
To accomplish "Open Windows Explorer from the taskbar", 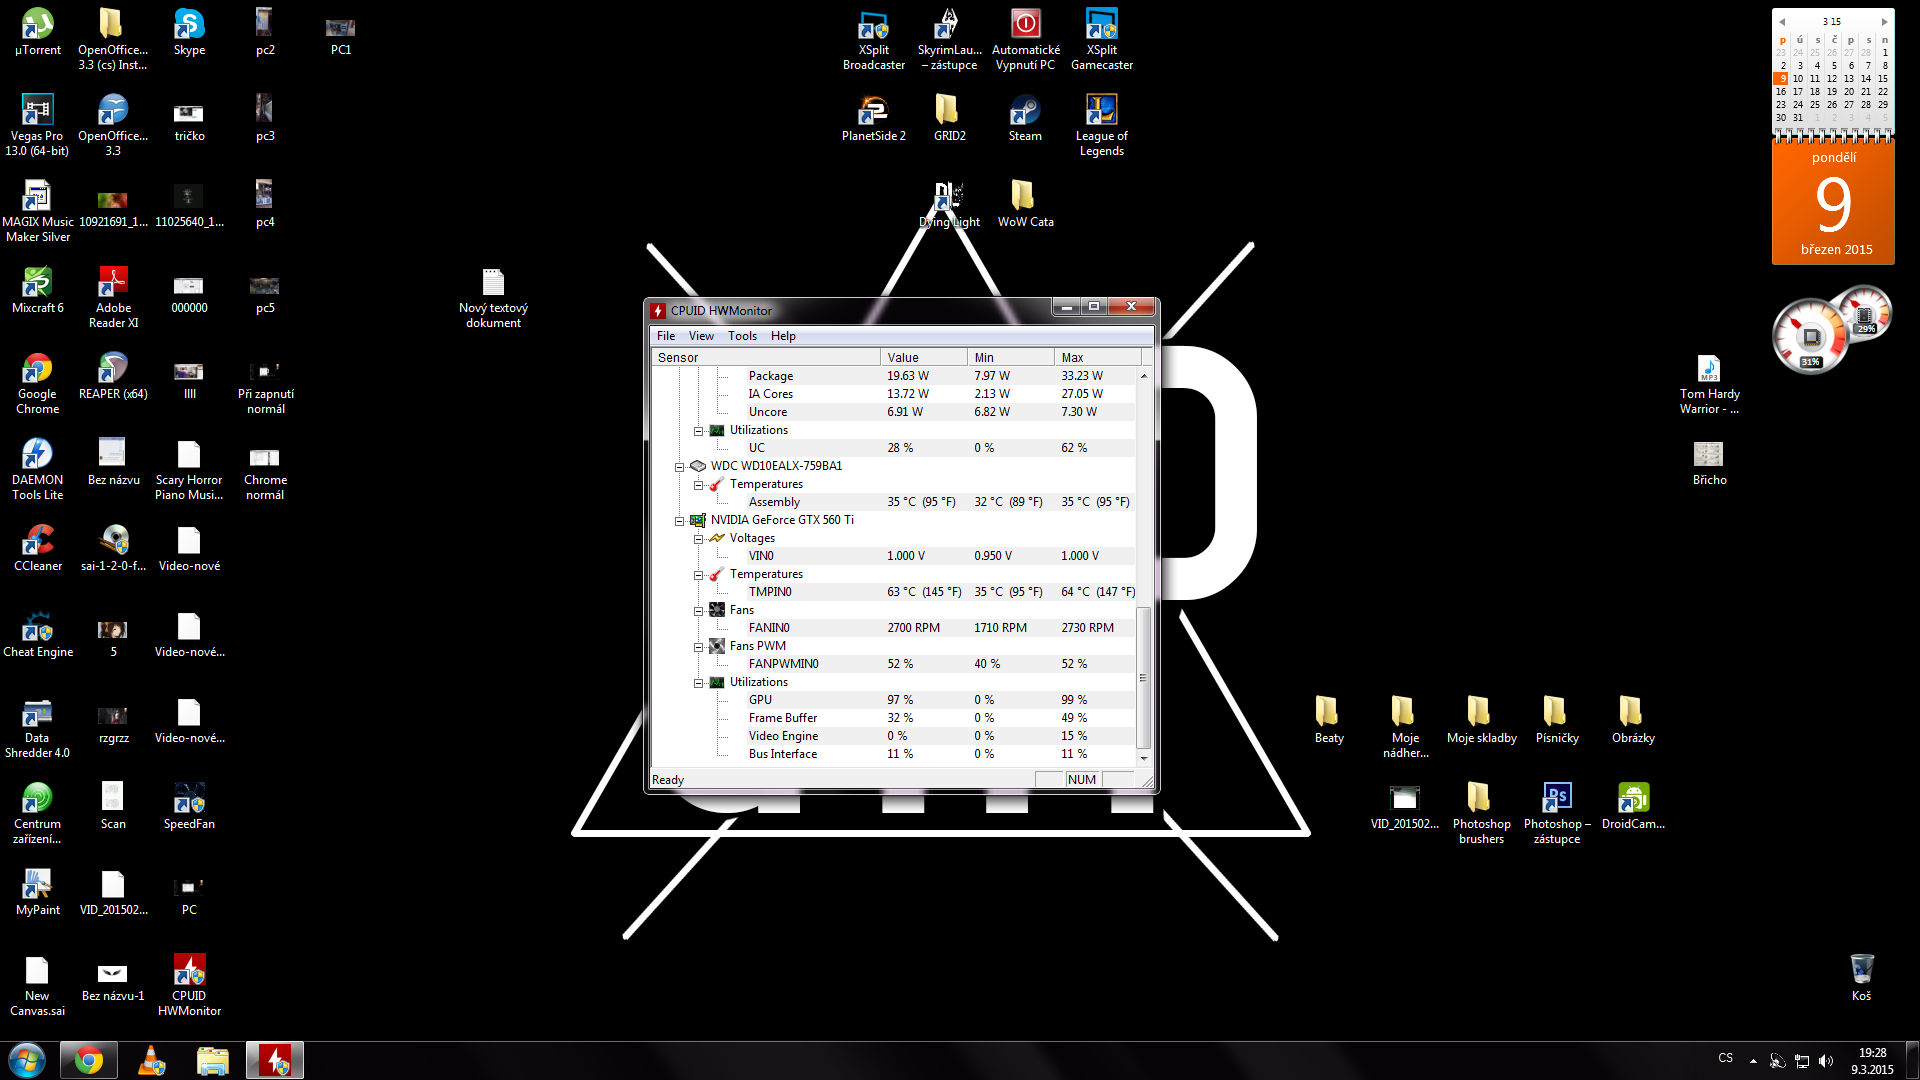I will [x=213, y=1060].
